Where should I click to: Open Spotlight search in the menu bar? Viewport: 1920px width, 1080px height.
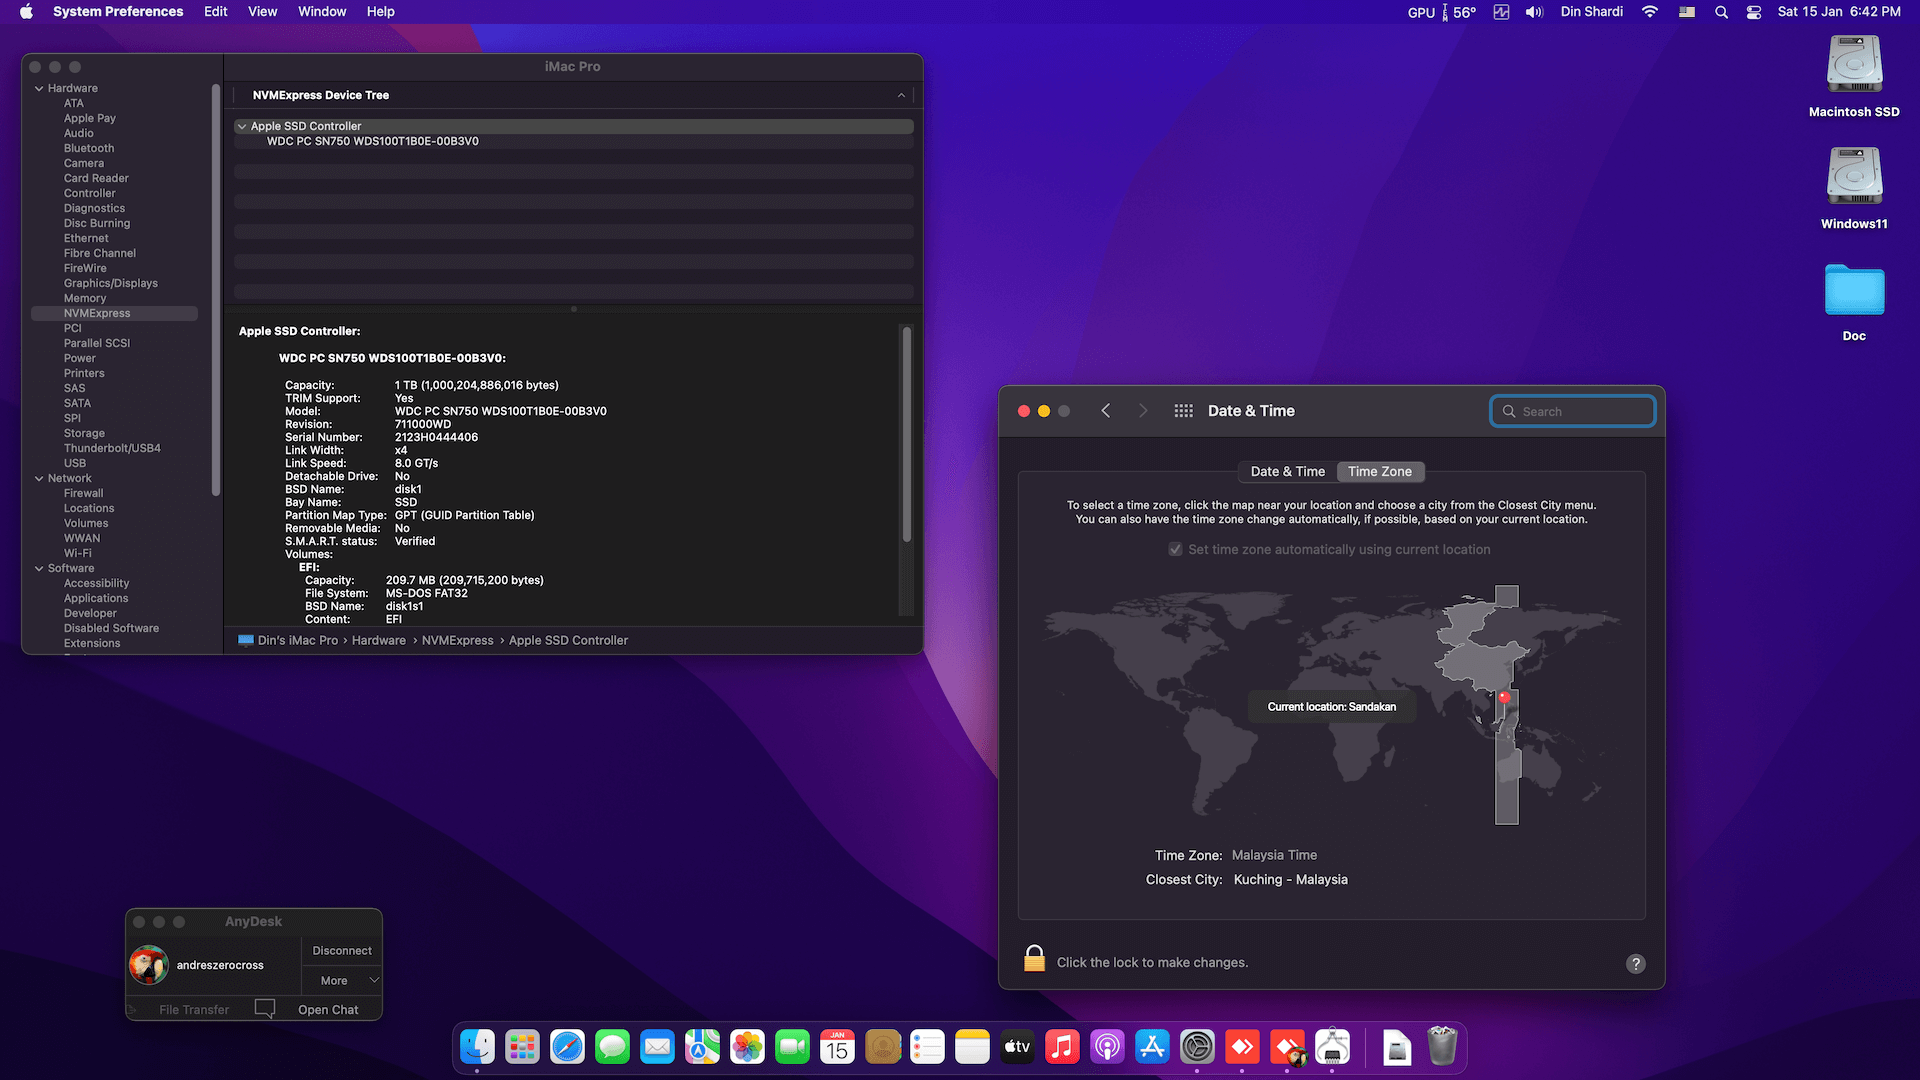[1721, 12]
